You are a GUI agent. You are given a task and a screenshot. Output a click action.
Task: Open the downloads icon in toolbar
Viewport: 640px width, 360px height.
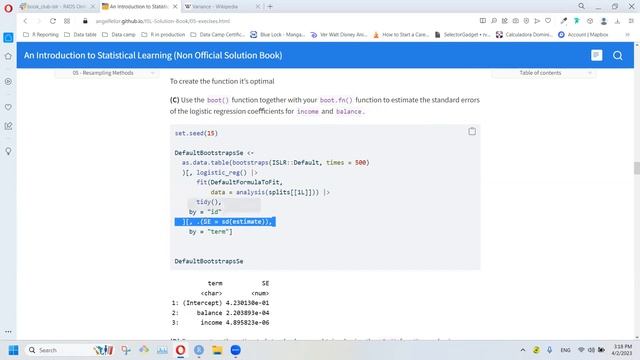pyautogui.click(x=617, y=21)
